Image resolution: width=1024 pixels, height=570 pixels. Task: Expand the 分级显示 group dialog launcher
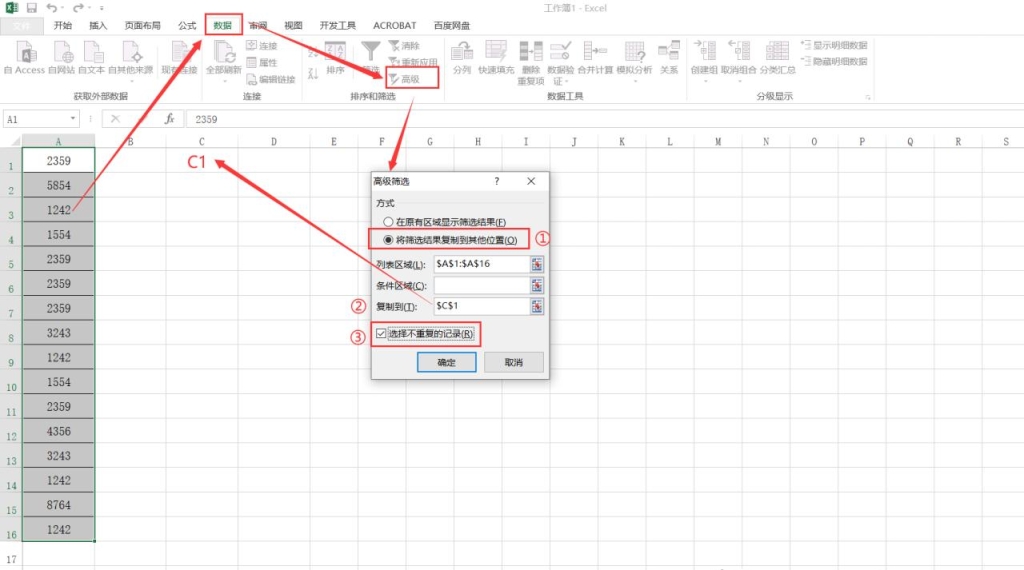(868, 97)
